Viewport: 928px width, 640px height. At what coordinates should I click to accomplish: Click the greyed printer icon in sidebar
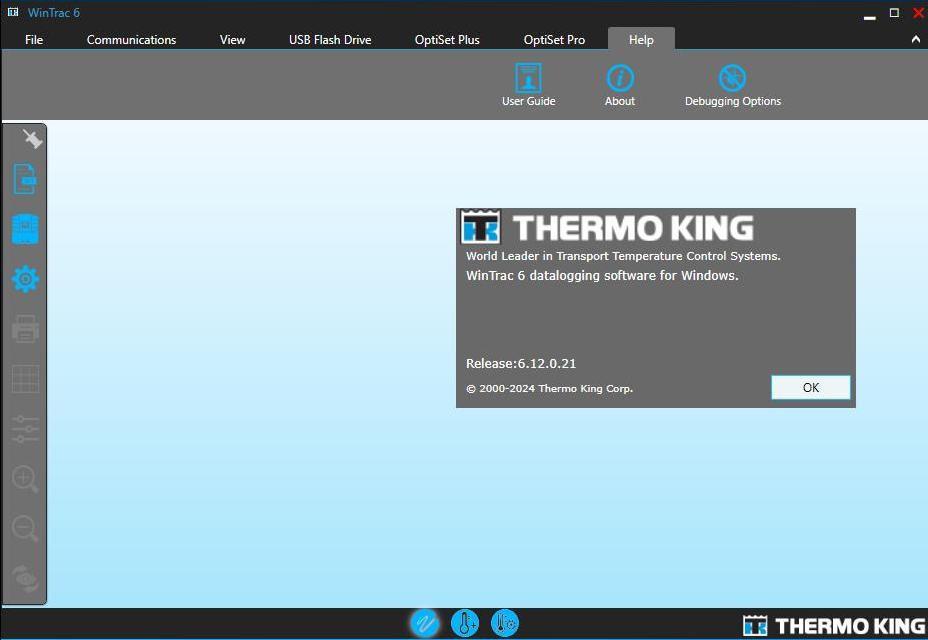coord(25,329)
